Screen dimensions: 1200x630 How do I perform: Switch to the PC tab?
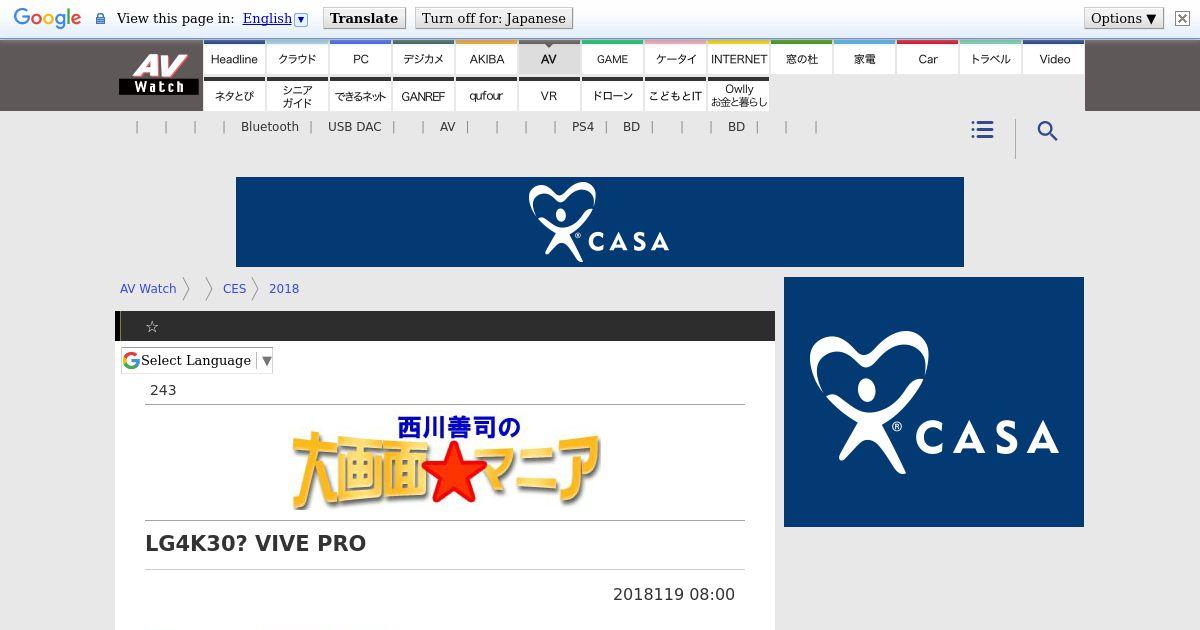point(361,58)
